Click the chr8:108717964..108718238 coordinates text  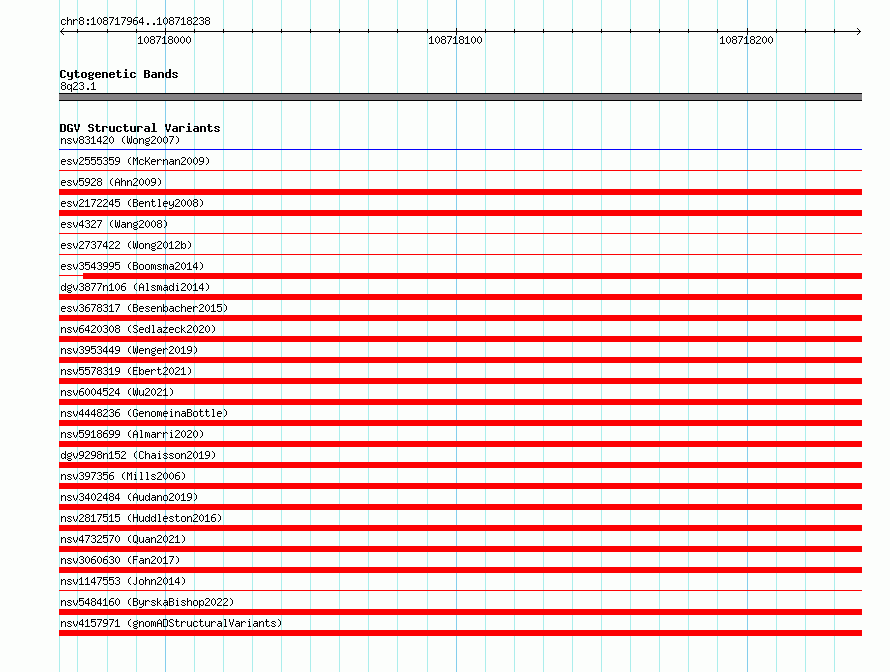[x=135, y=21]
